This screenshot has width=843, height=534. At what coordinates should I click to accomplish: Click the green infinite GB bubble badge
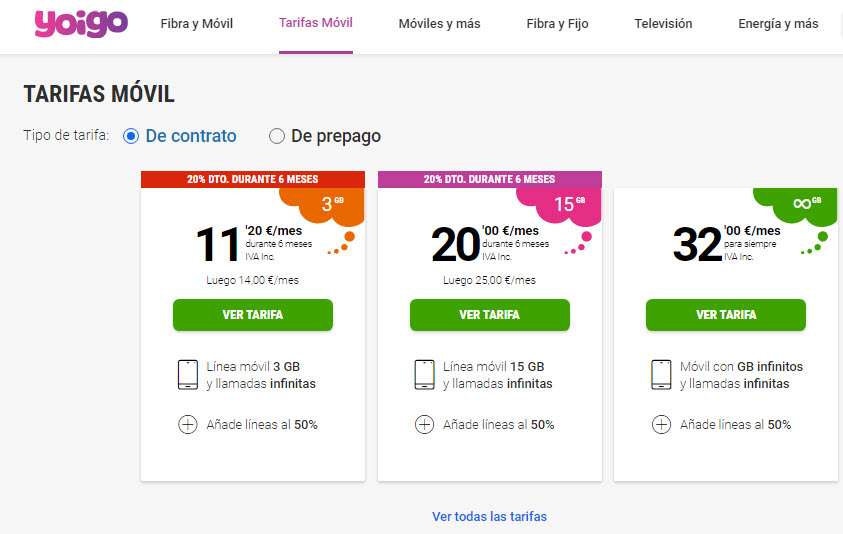[x=797, y=206]
